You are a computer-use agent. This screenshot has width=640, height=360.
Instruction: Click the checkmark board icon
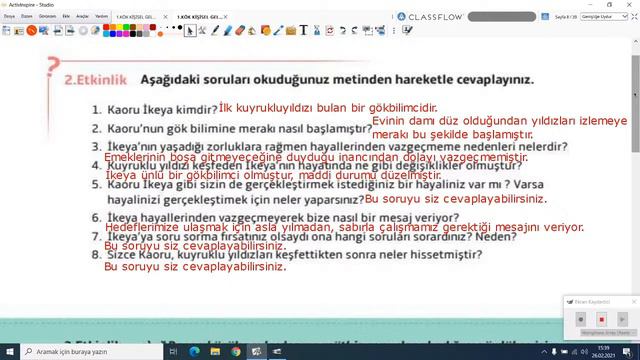(407, 30)
